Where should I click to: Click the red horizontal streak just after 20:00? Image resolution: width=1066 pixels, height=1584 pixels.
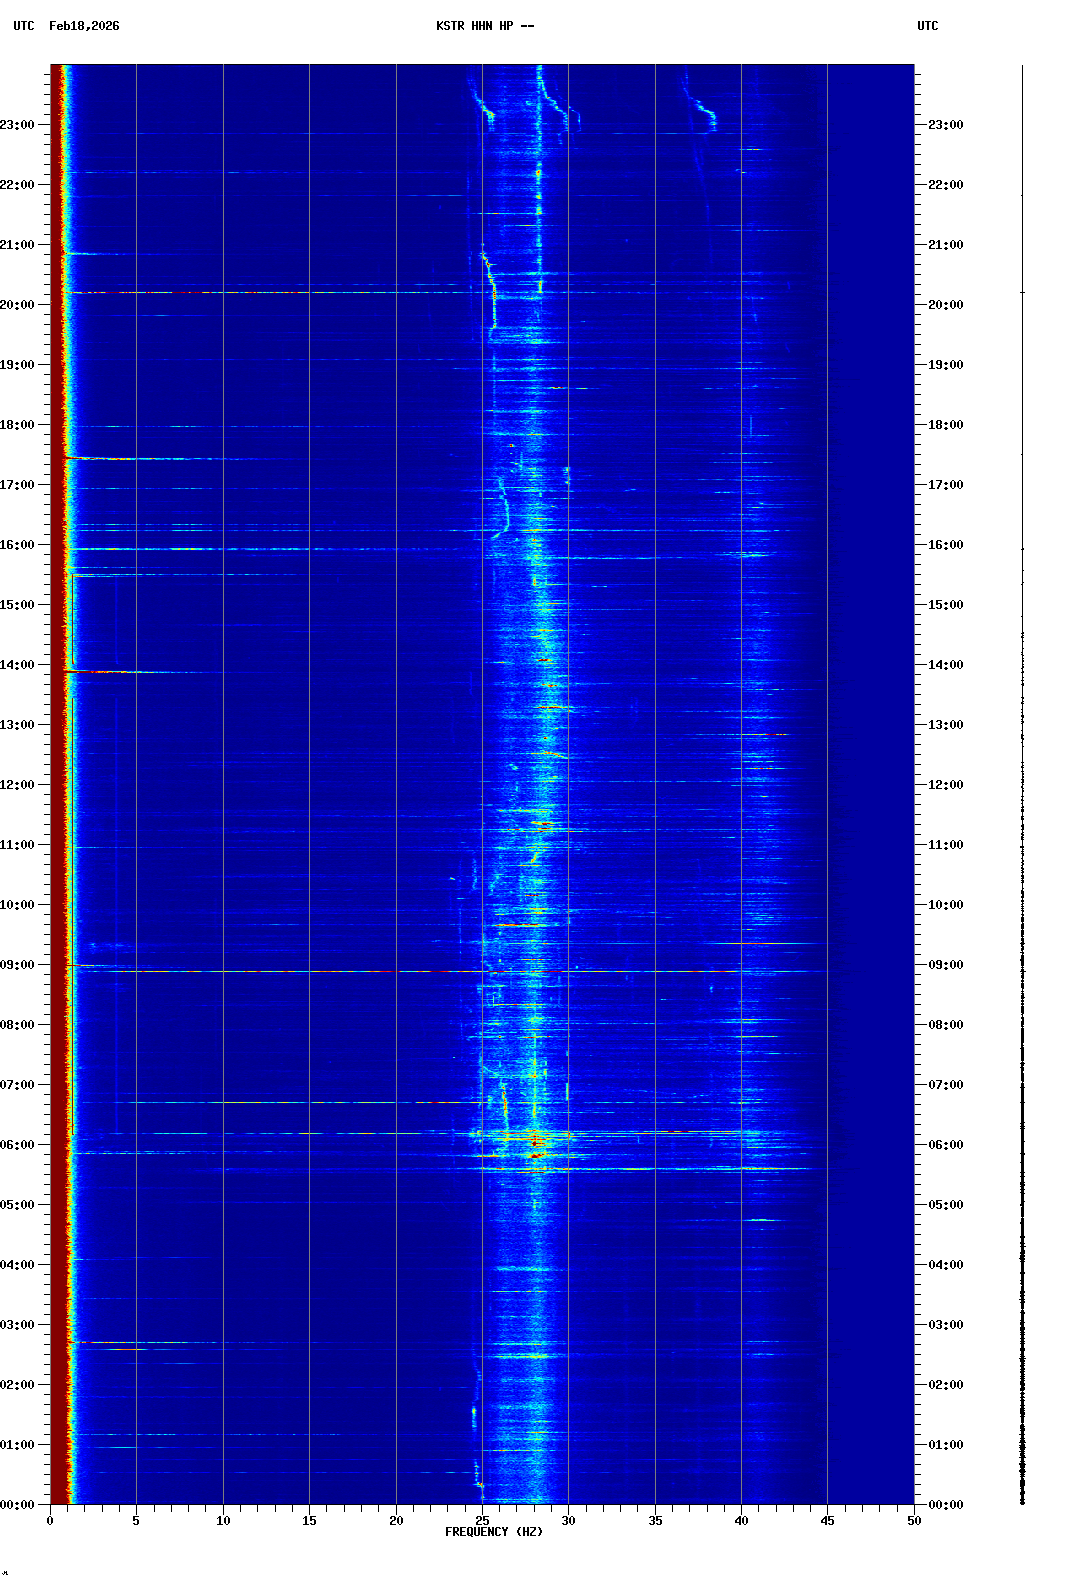pyautogui.click(x=180, y=292)
